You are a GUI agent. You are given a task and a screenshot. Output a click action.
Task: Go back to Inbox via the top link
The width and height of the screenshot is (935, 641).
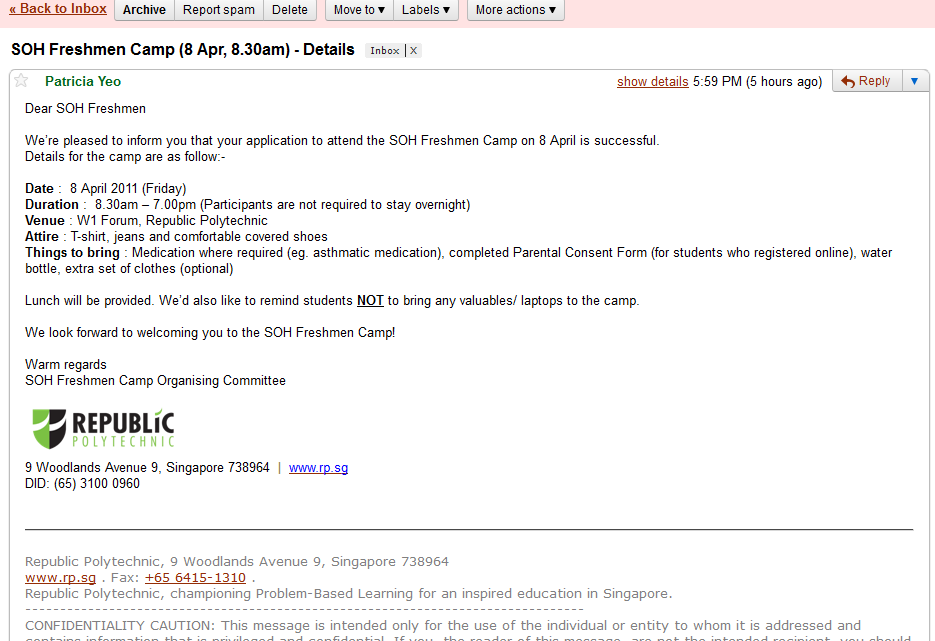click(x=58, y=9)
